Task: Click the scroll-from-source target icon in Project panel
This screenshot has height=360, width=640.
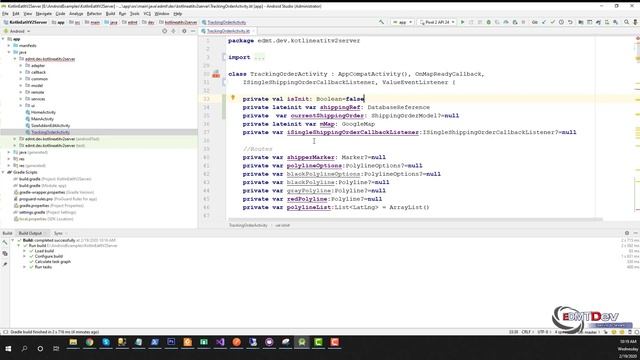Action: 164,31
